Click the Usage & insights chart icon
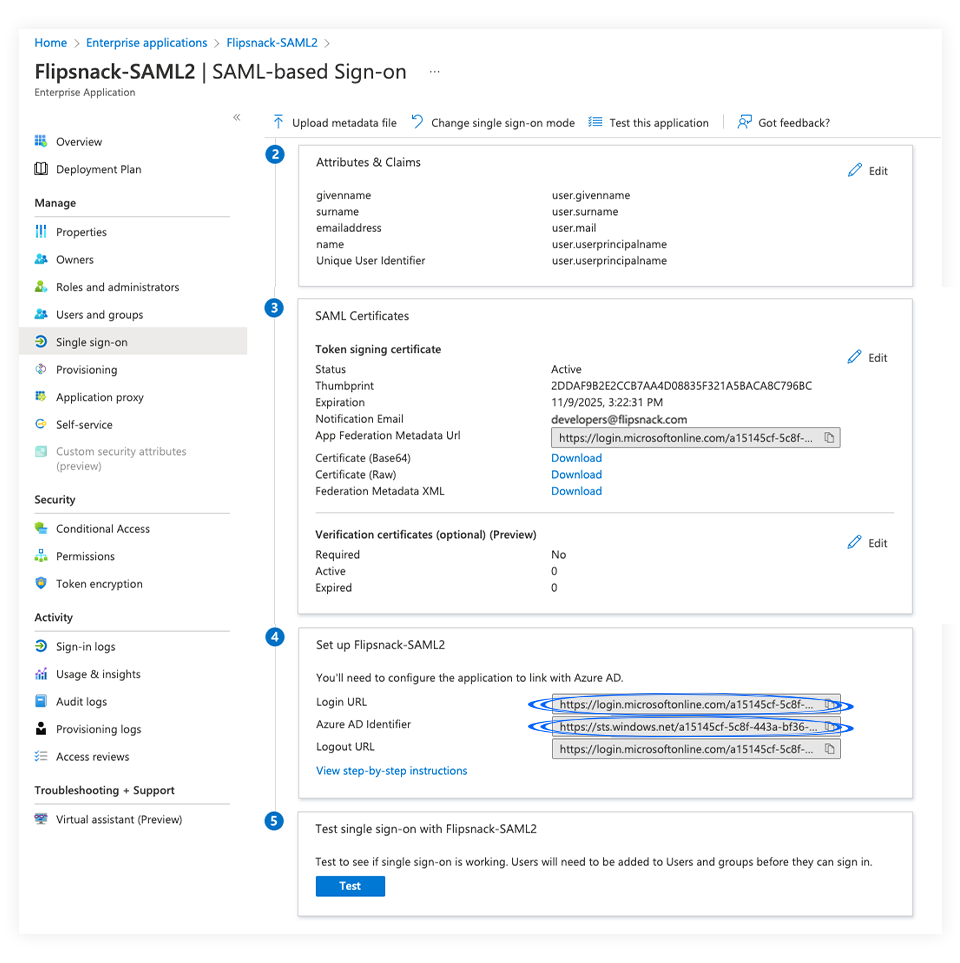 pyautogui.click(x=41, y=674)
